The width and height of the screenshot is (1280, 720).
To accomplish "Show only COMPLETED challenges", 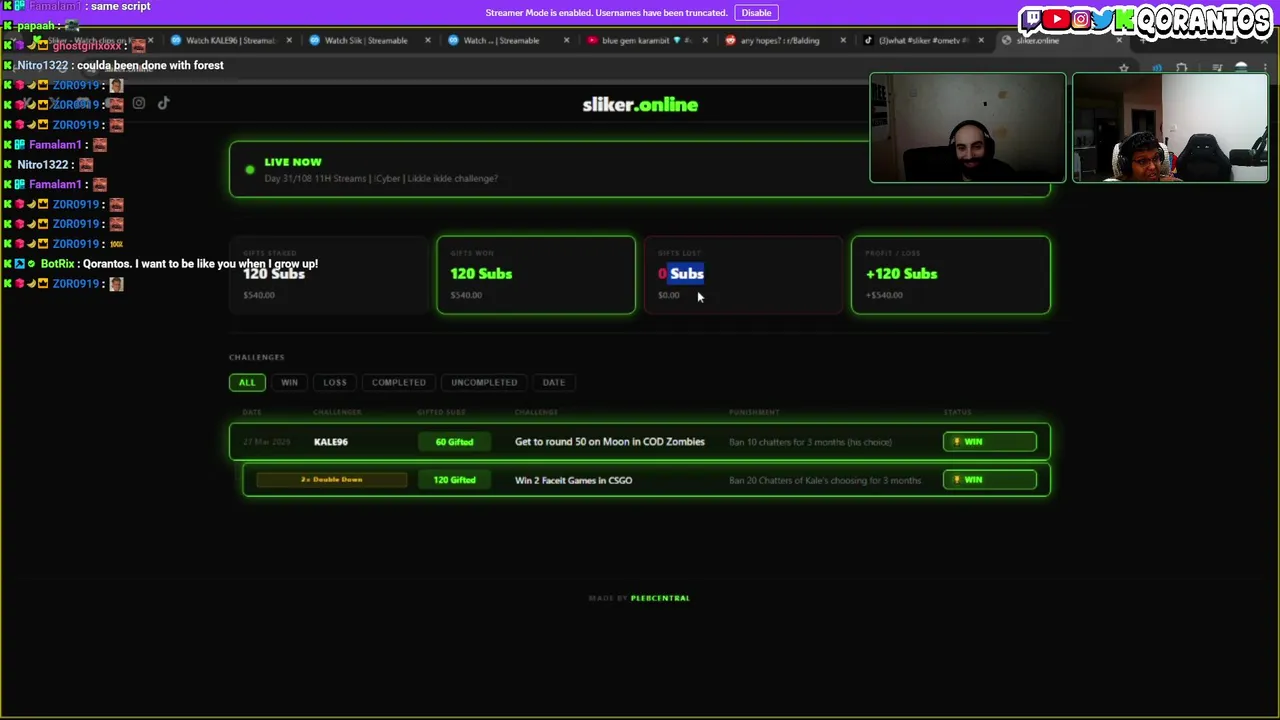I will click(399, 382).
